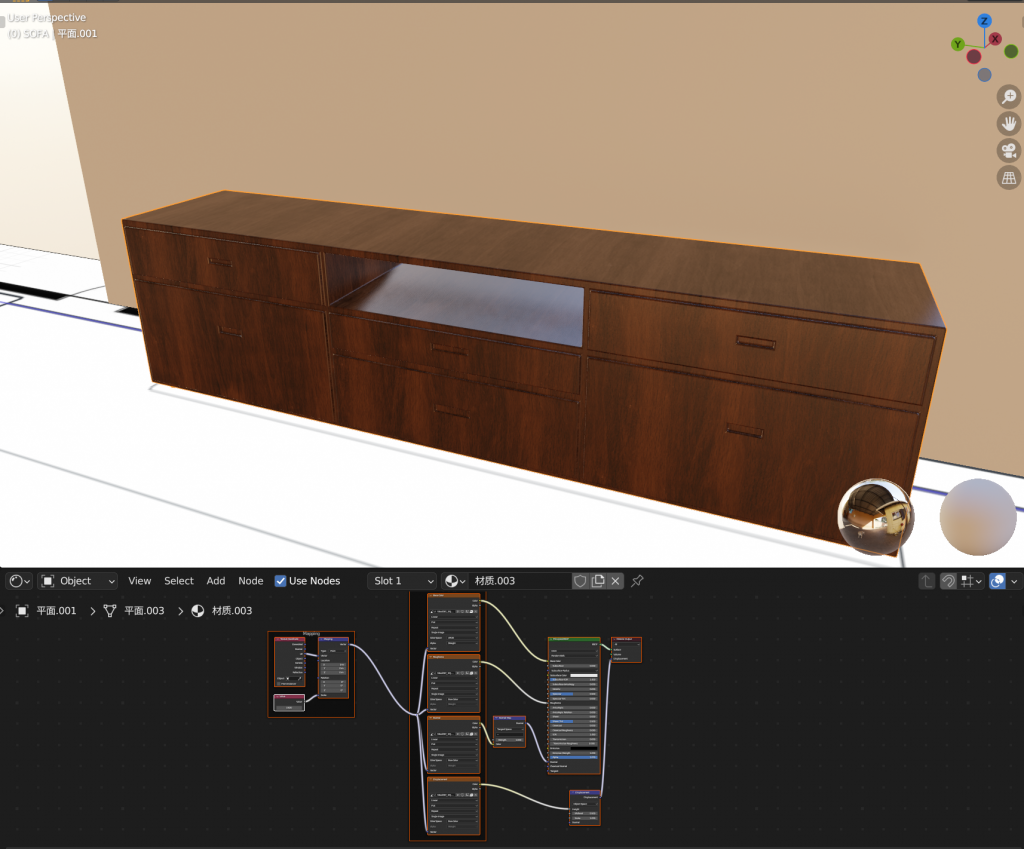Unlink material 材质.003 with X button
The width and height of the screenshot is (1024, 849).
point(616,581)
